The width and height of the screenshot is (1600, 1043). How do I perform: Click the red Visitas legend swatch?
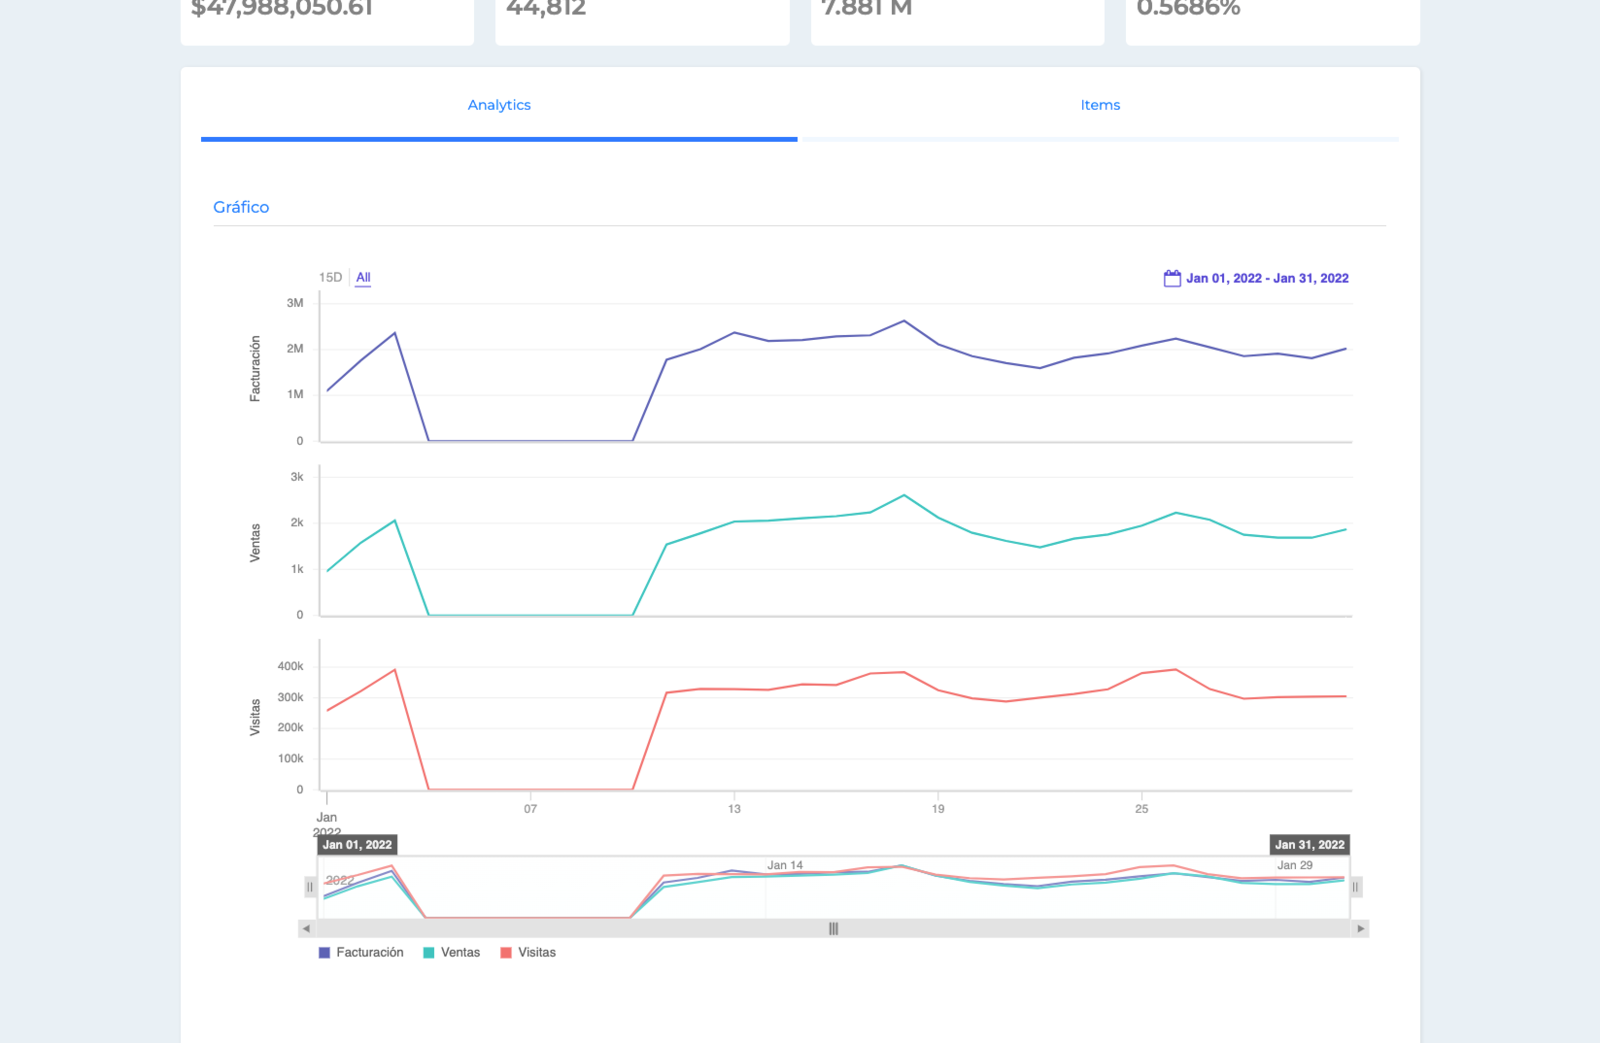click(x=506, y=953)
